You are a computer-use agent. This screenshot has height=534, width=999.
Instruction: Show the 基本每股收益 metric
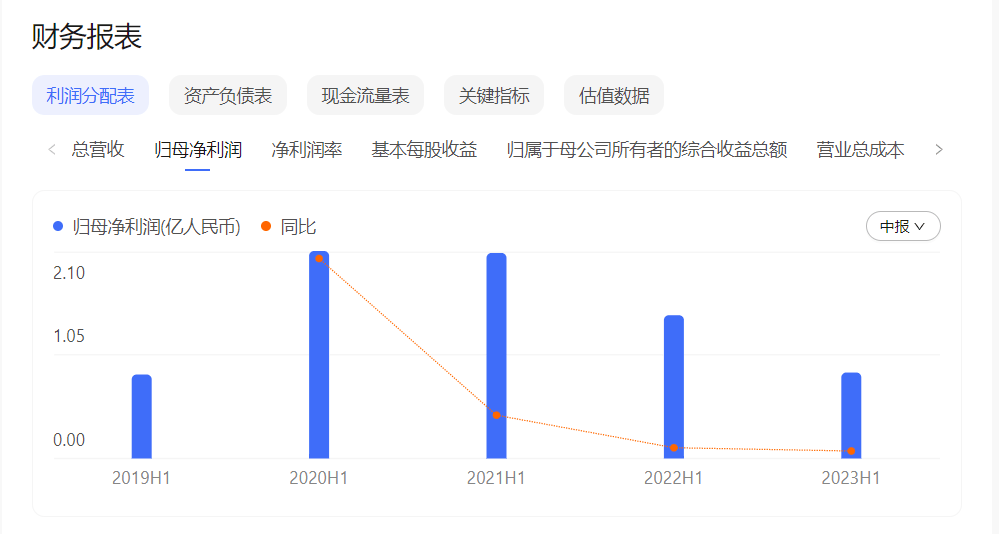pyautogui.click(x=424, y=150)
